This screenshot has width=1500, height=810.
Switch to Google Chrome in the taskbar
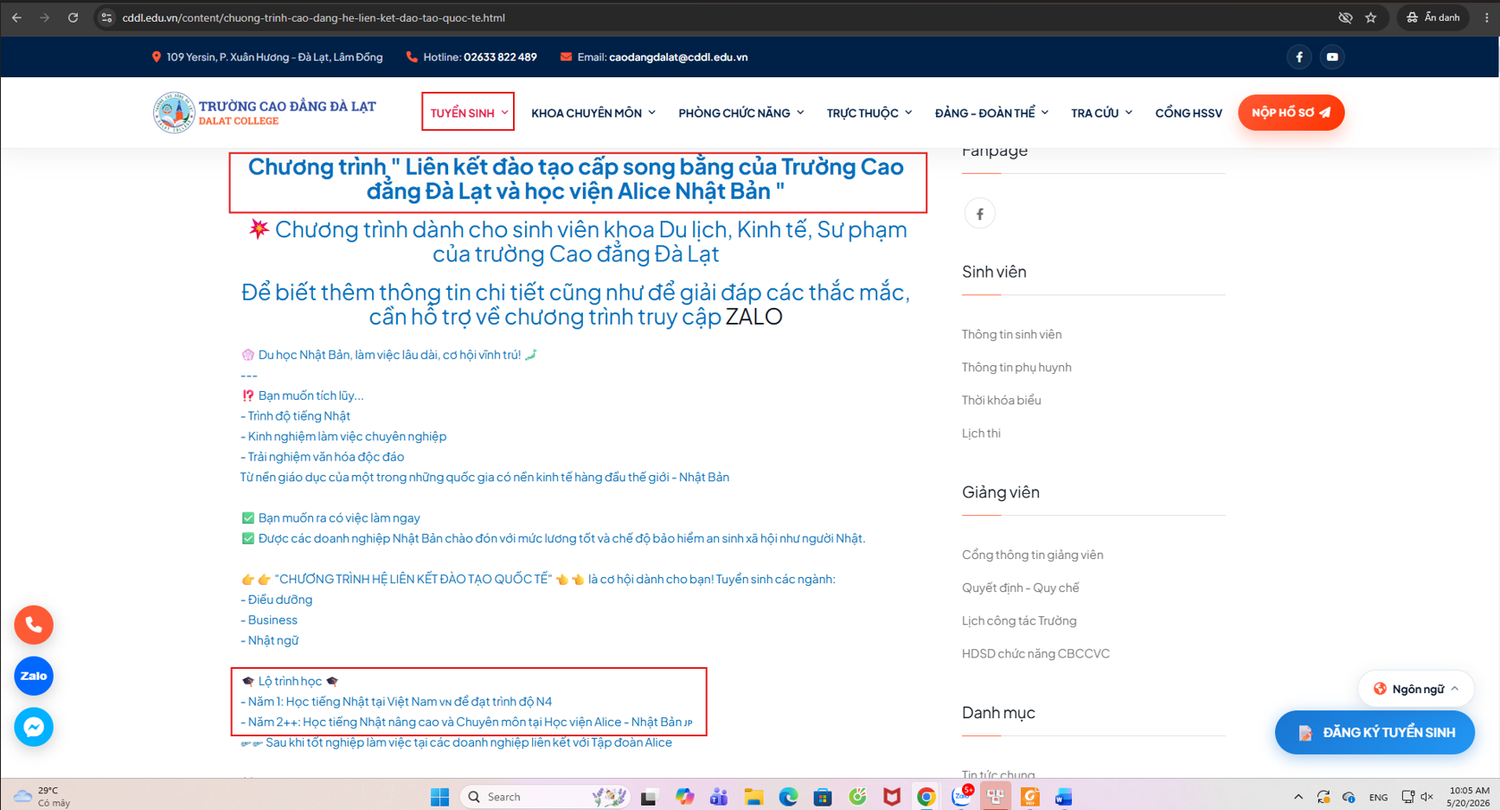[x=926, y=796]
